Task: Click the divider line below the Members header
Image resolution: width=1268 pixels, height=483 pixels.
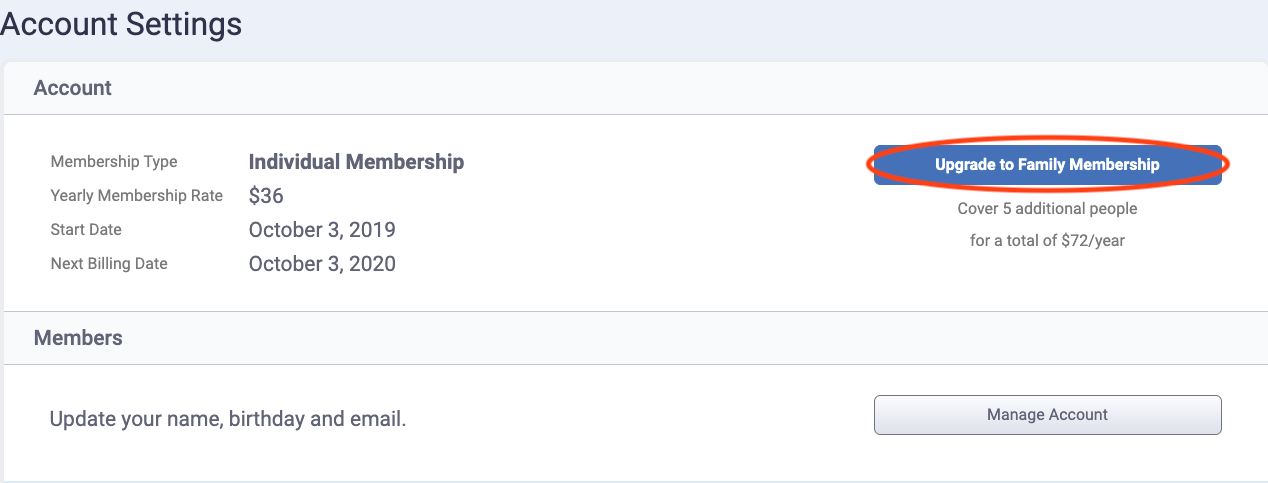Action: 636,364
